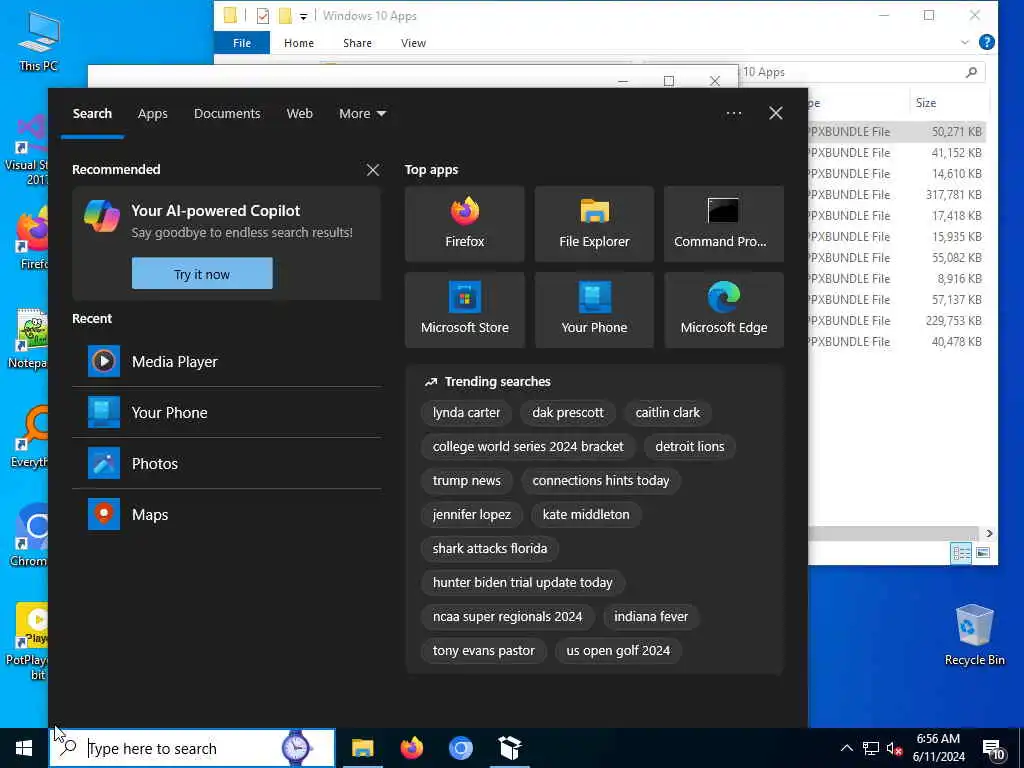Click the muted volume tray icon

(x=895, y=748)
